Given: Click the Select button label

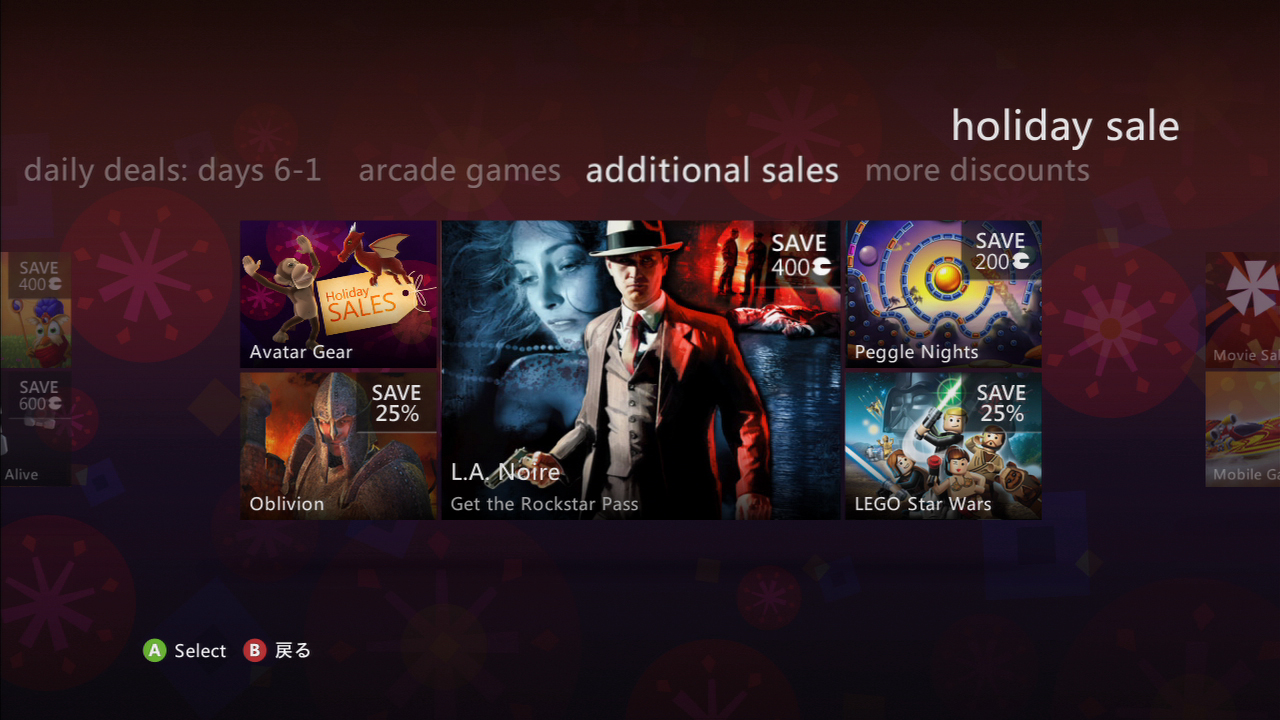Looking at the screenshot, I should 200,651.
